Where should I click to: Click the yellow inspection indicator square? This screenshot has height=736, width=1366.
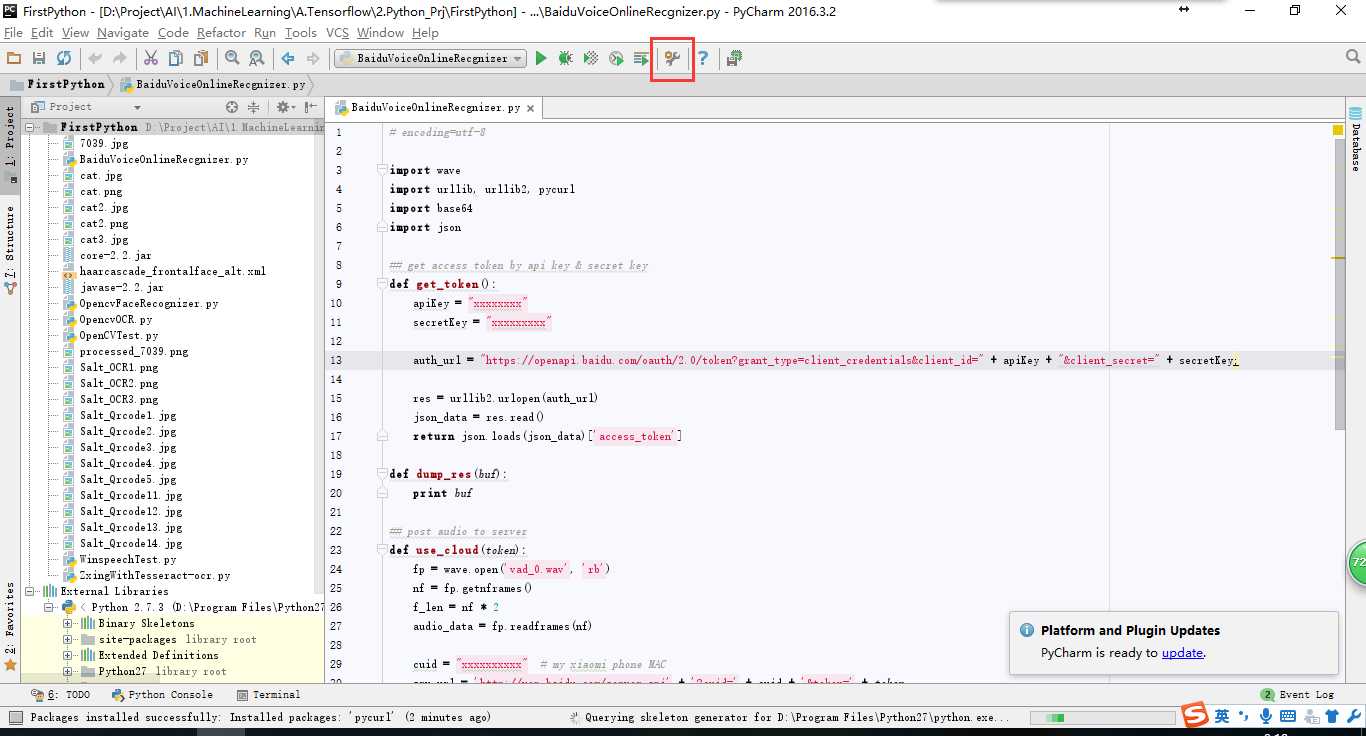coord(1338,130)
